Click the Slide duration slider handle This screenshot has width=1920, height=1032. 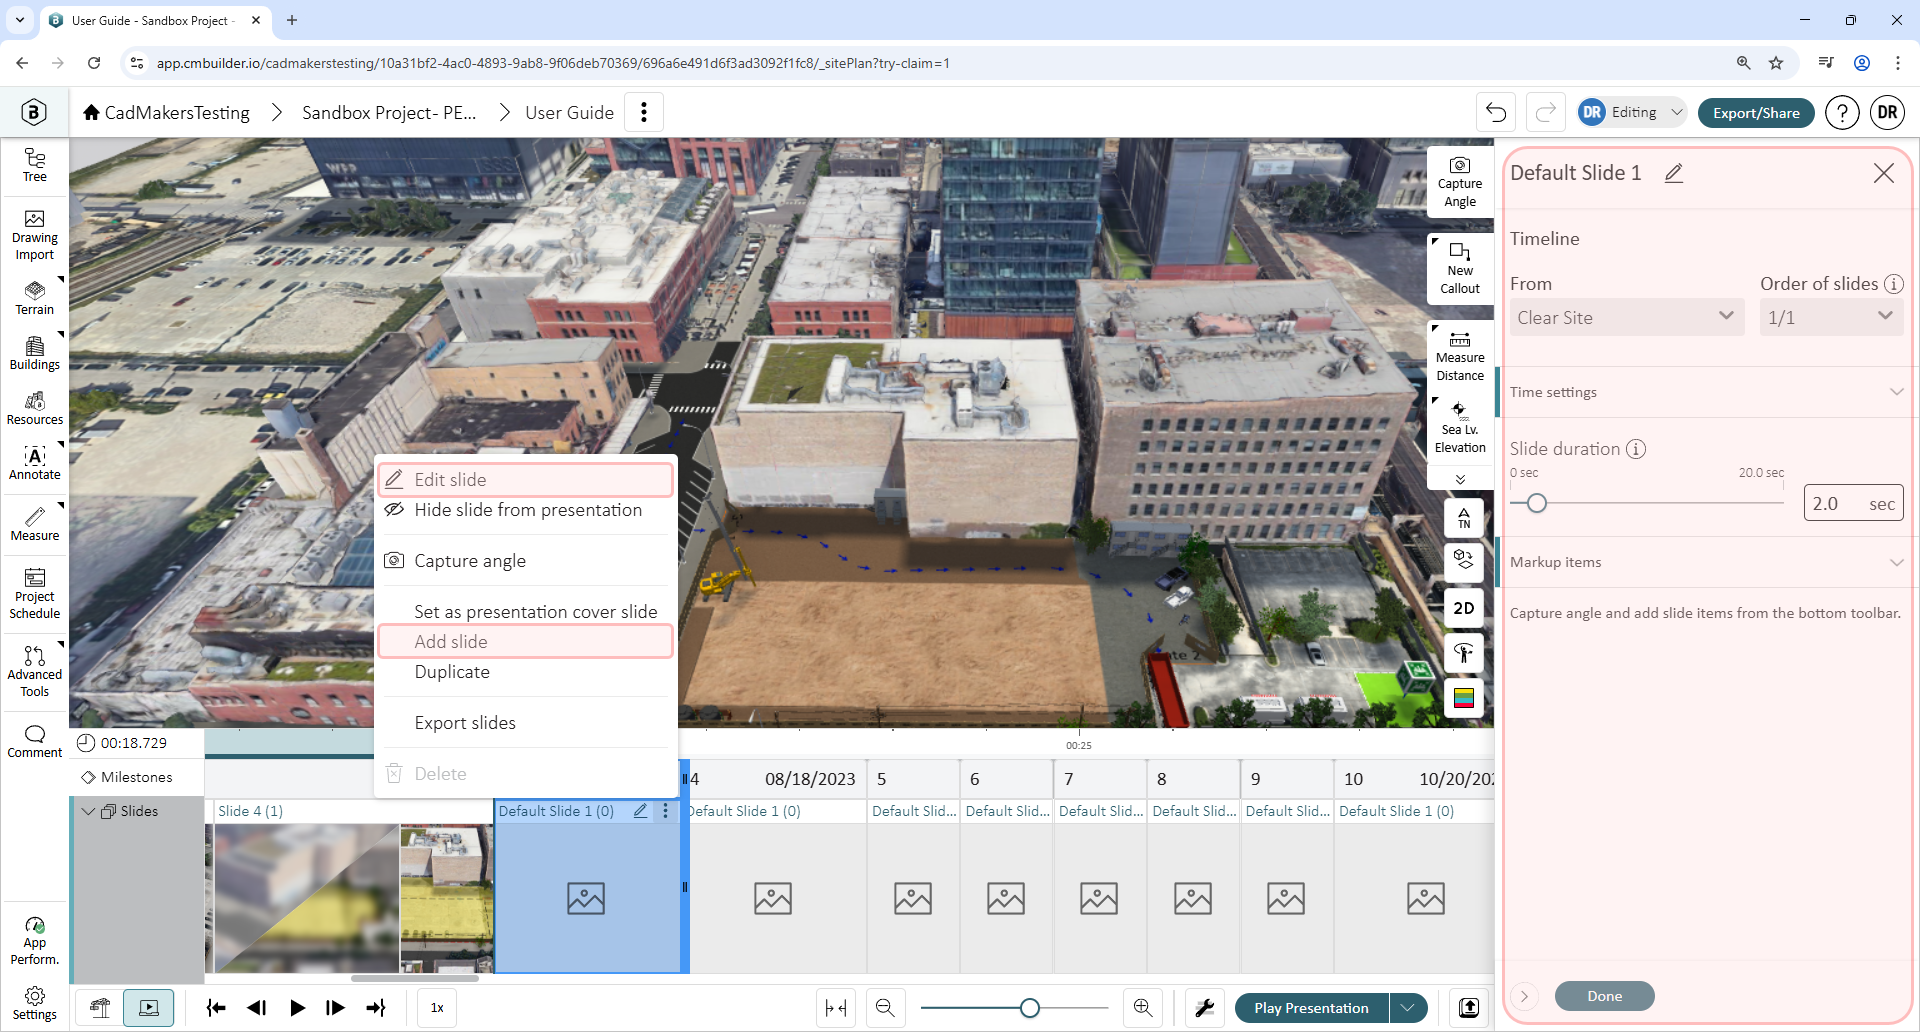(x=1537, y=503)
